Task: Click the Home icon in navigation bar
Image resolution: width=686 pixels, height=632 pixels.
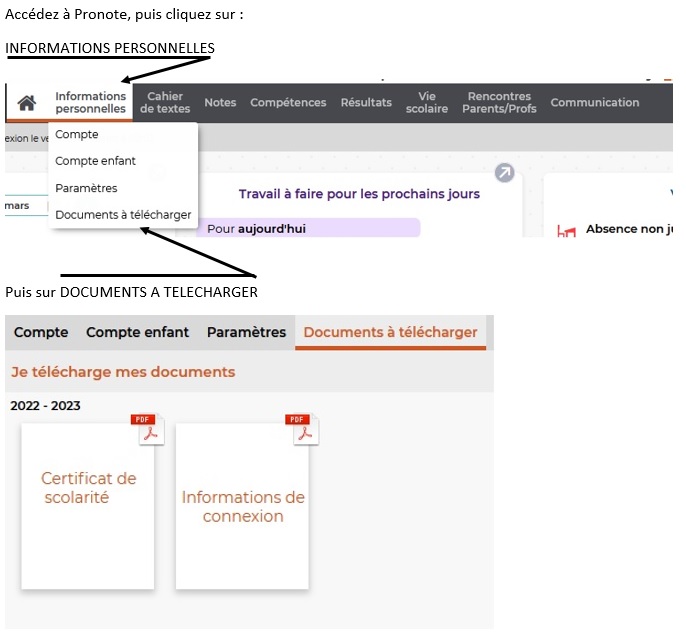Action: [x=27, y=103]
